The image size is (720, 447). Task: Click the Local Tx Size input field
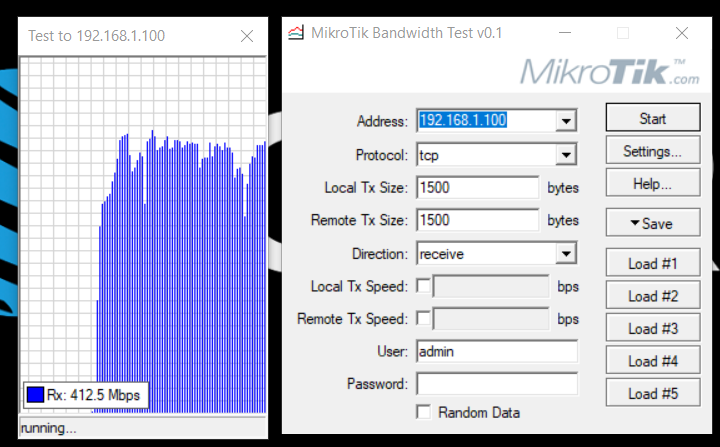click(x=478, y=187)
